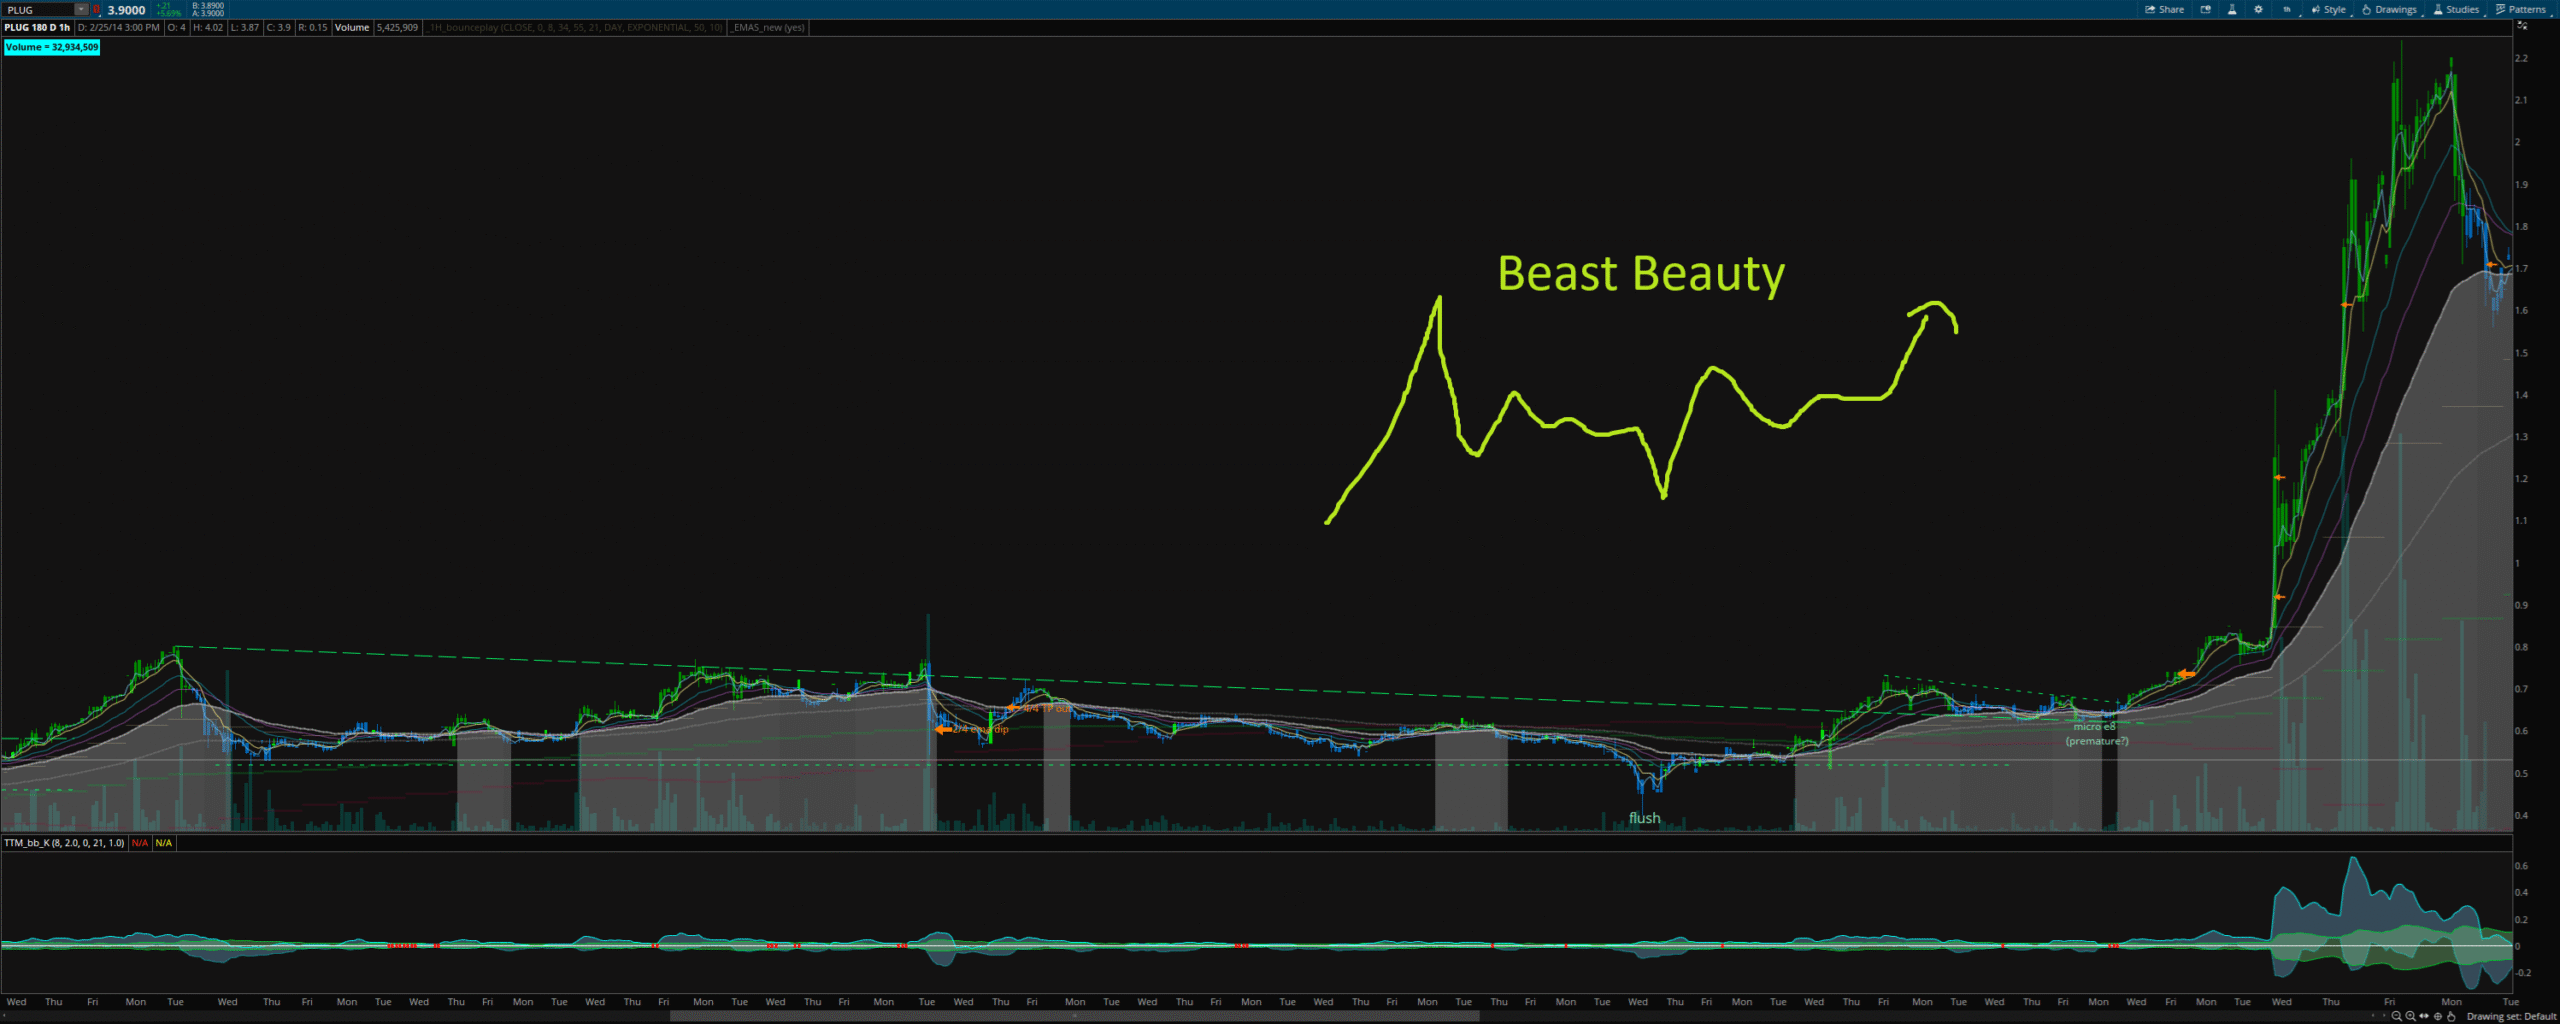
Task: Open the Studies menu
Action: click(x=2455, y=9)
